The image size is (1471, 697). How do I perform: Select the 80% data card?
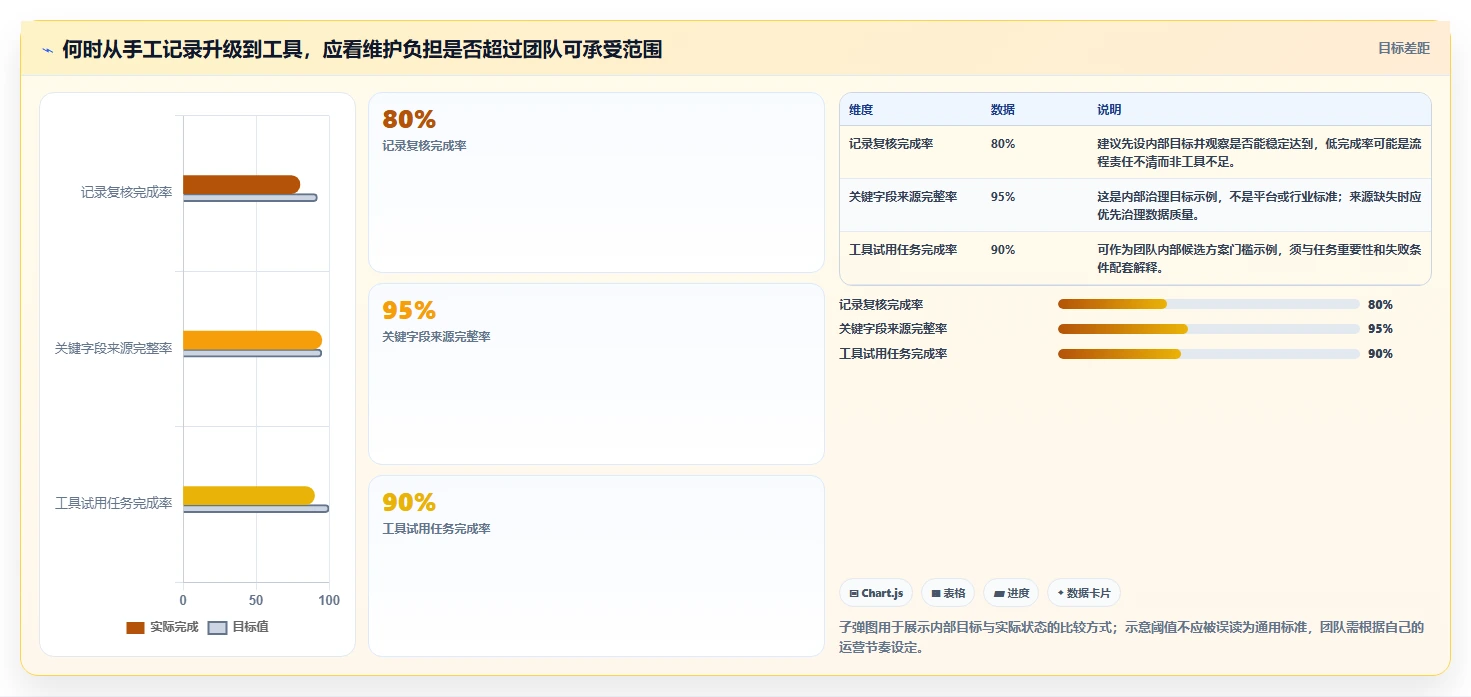pyautogui.click(x=596, y=182)
